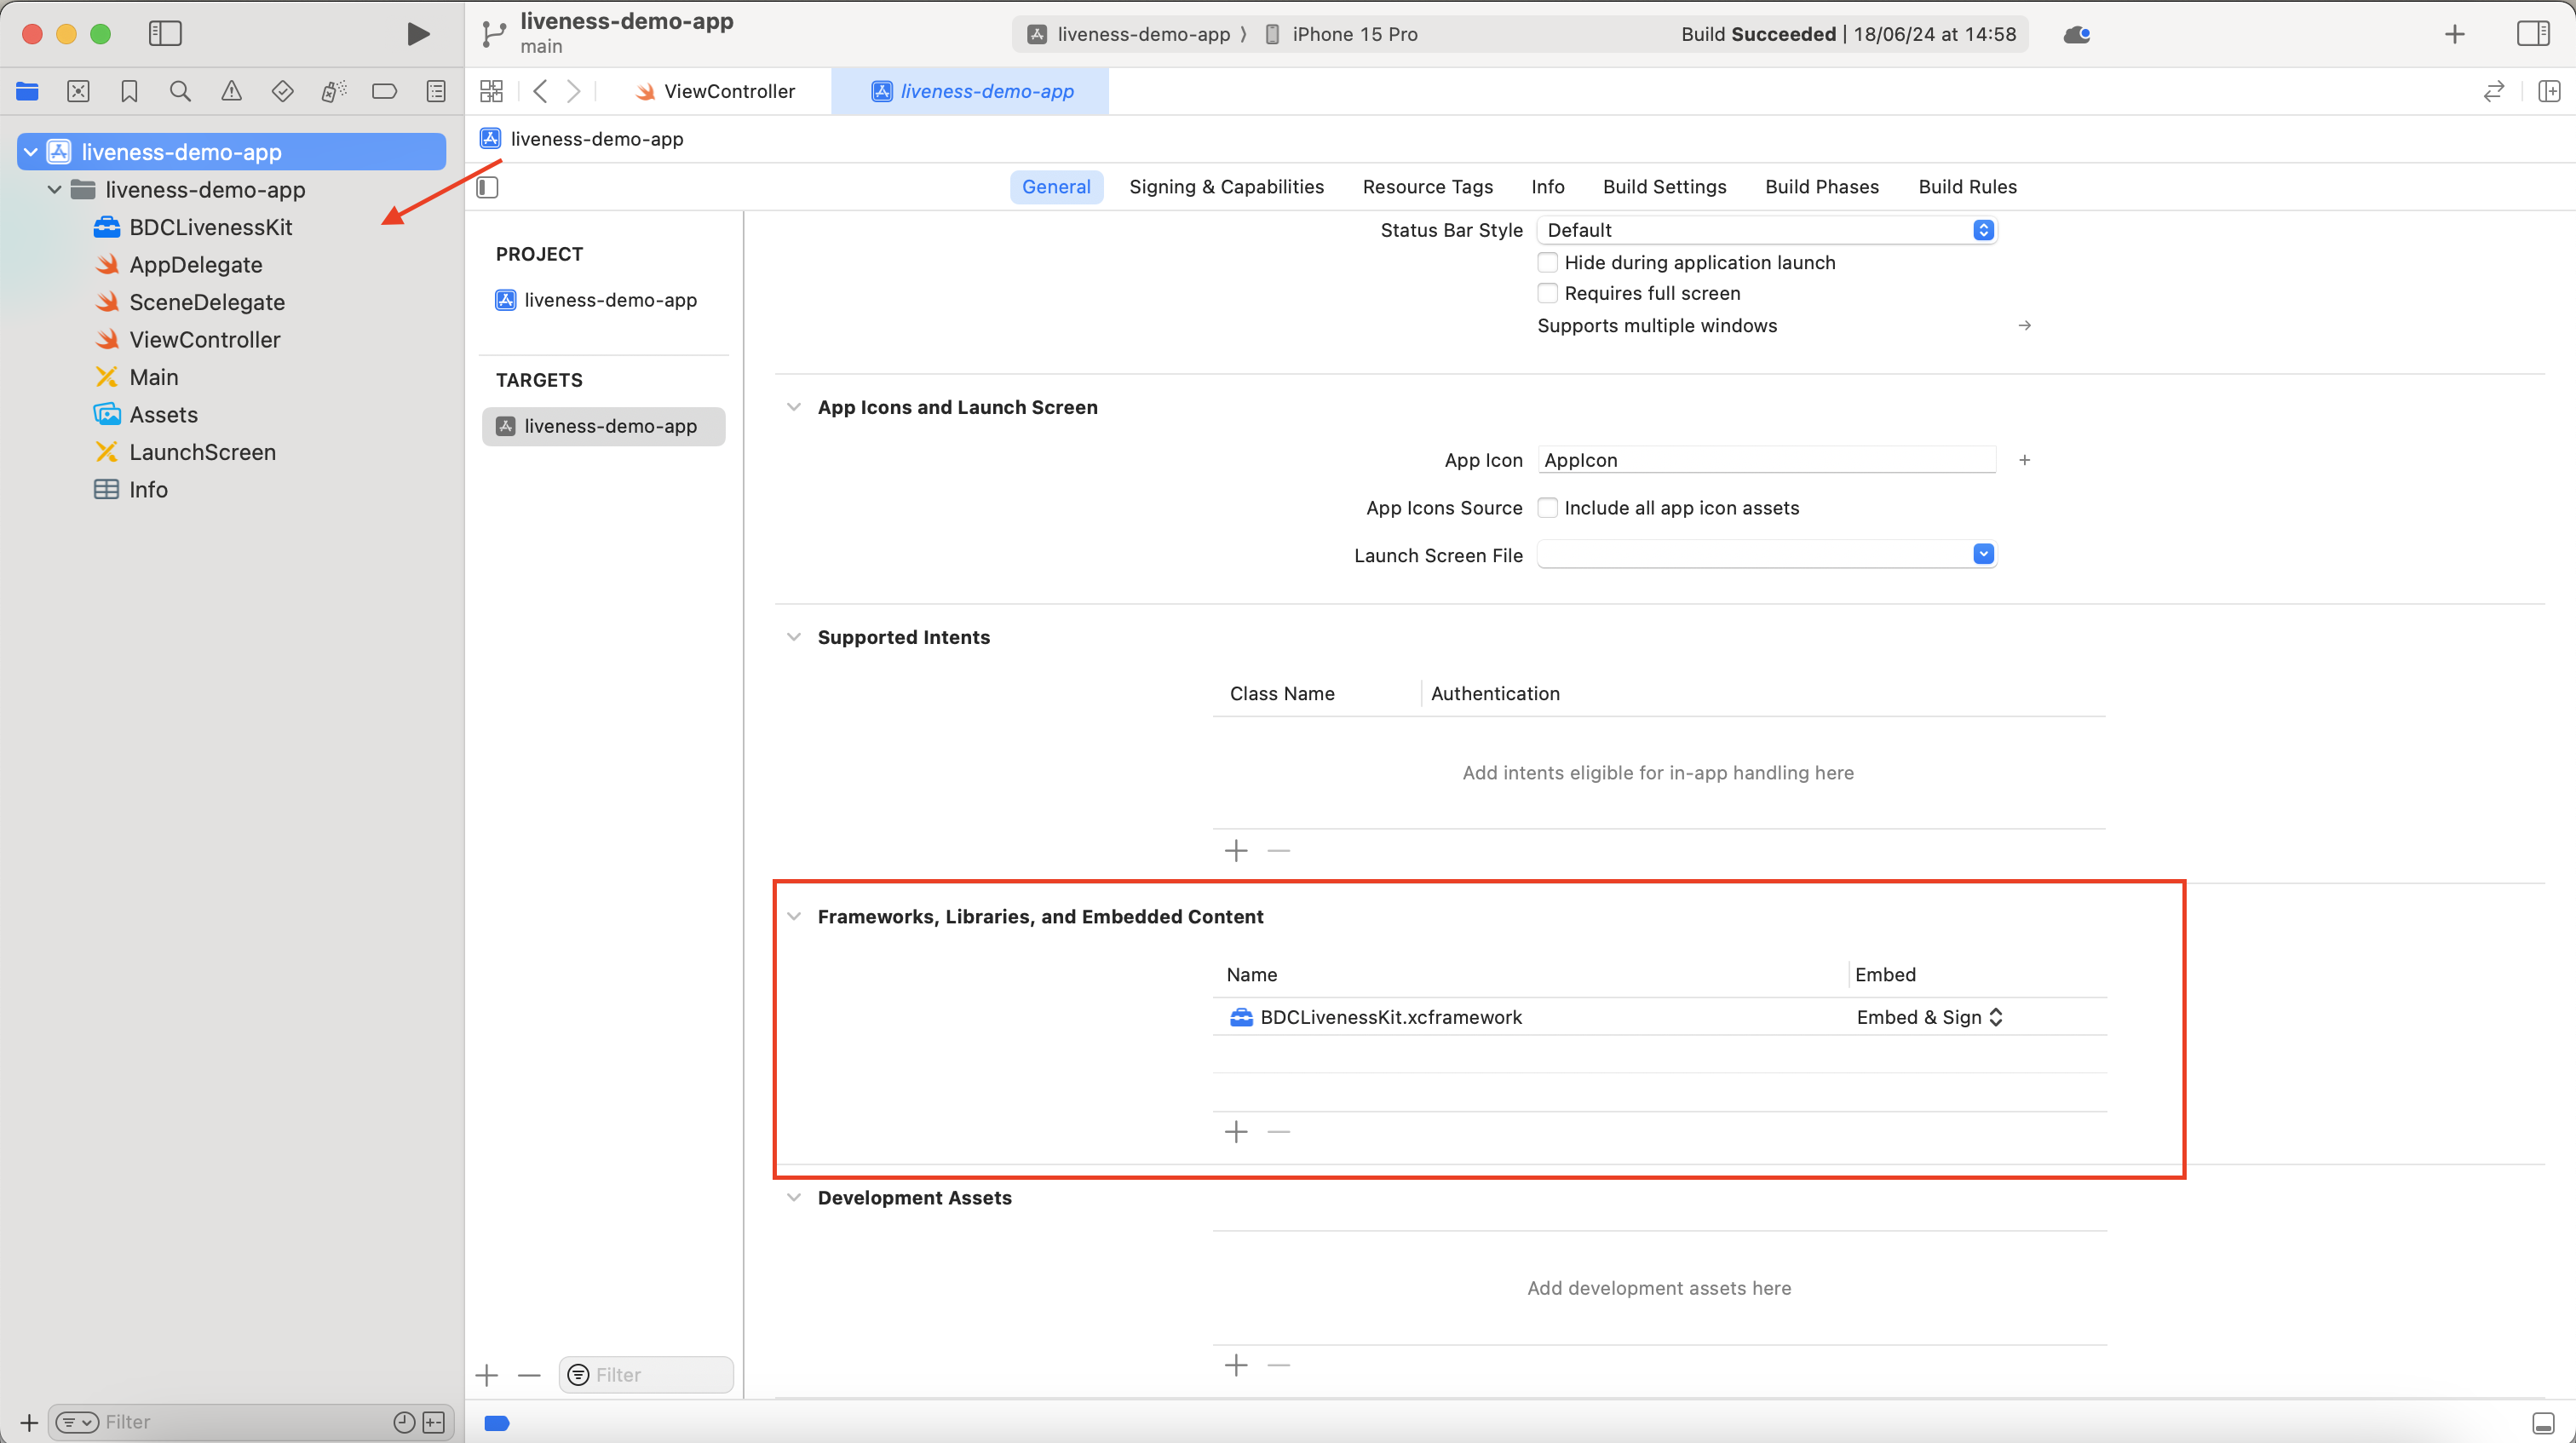This screenshot has width=2576, height=1443.
Task: Collapse App Icons and Launch Screen section
Action: click(x=793, y=407)
